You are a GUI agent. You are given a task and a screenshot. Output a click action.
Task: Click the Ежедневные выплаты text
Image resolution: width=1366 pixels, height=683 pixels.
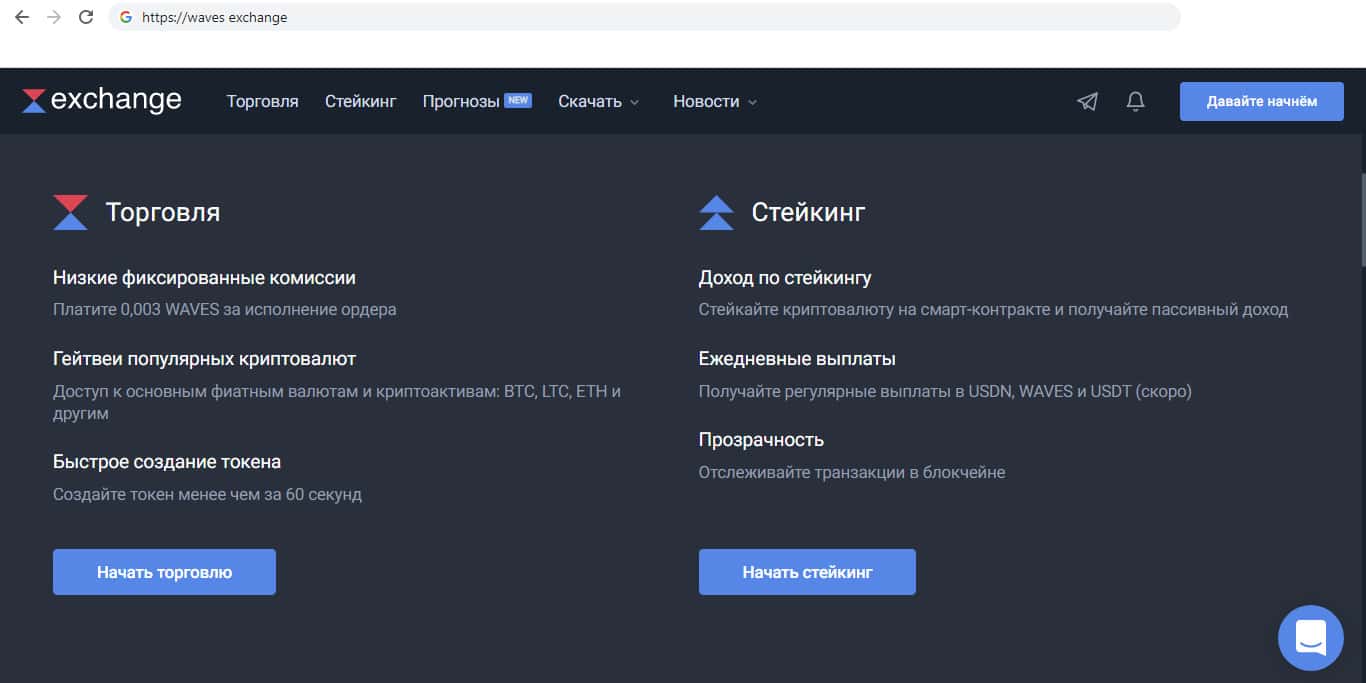click(x=797, y=359)
